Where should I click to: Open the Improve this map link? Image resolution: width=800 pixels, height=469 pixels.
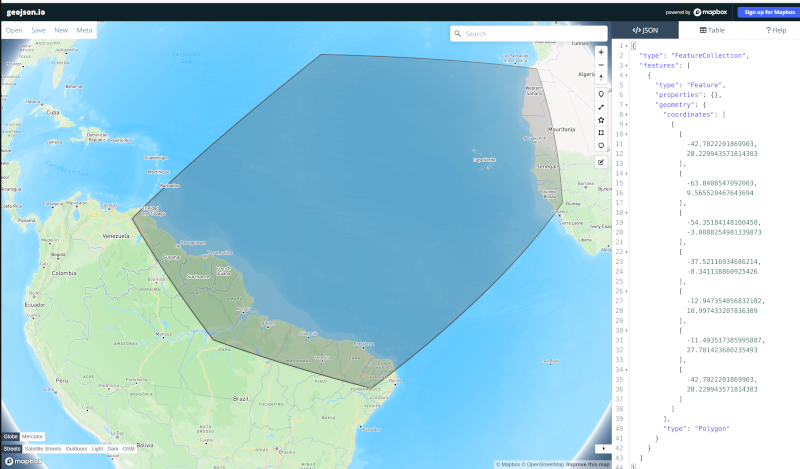(x=588, y=464)
